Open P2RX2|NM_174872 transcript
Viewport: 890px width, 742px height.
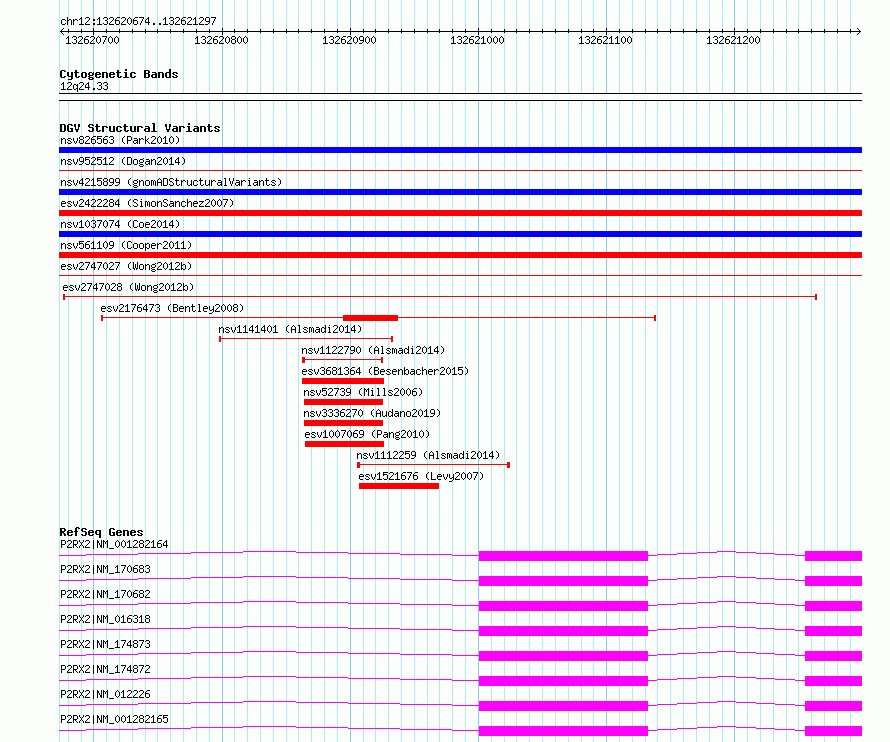pyautogui.click(x=105, y=669)
